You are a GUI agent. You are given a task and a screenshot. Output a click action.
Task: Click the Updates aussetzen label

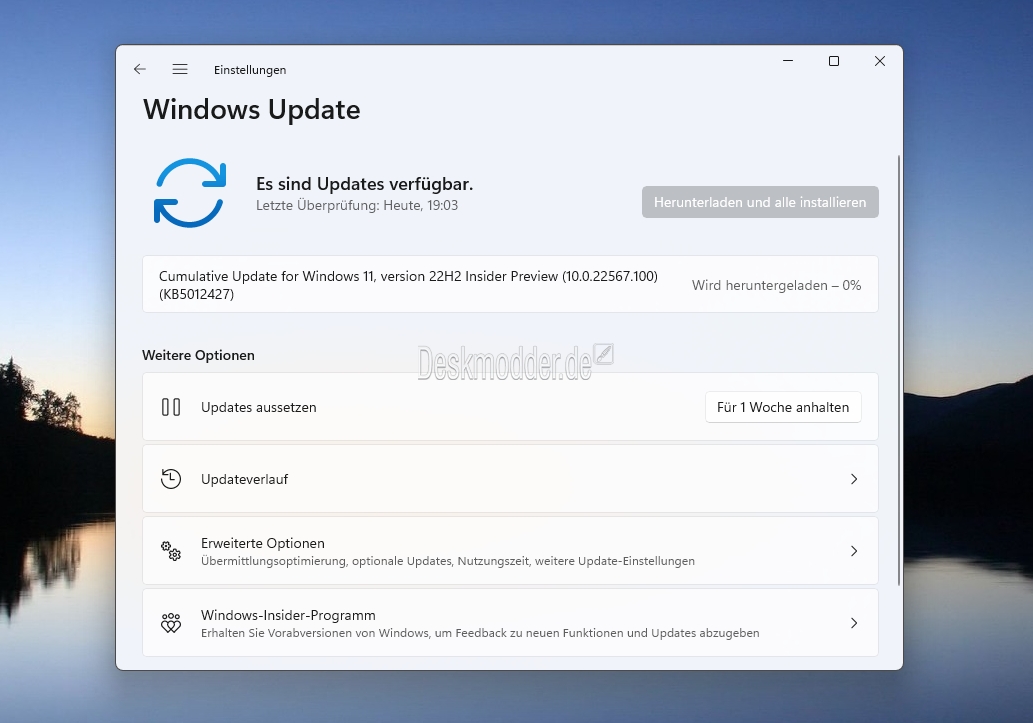(x=258, y=407)
